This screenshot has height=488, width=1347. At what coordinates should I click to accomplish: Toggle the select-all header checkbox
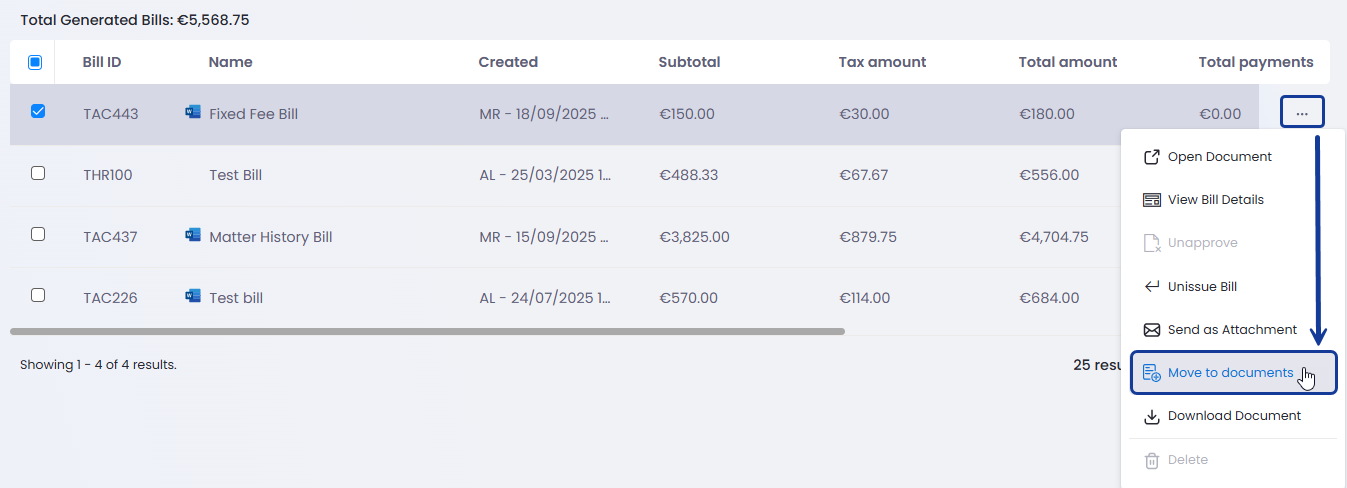click(35, 62)
